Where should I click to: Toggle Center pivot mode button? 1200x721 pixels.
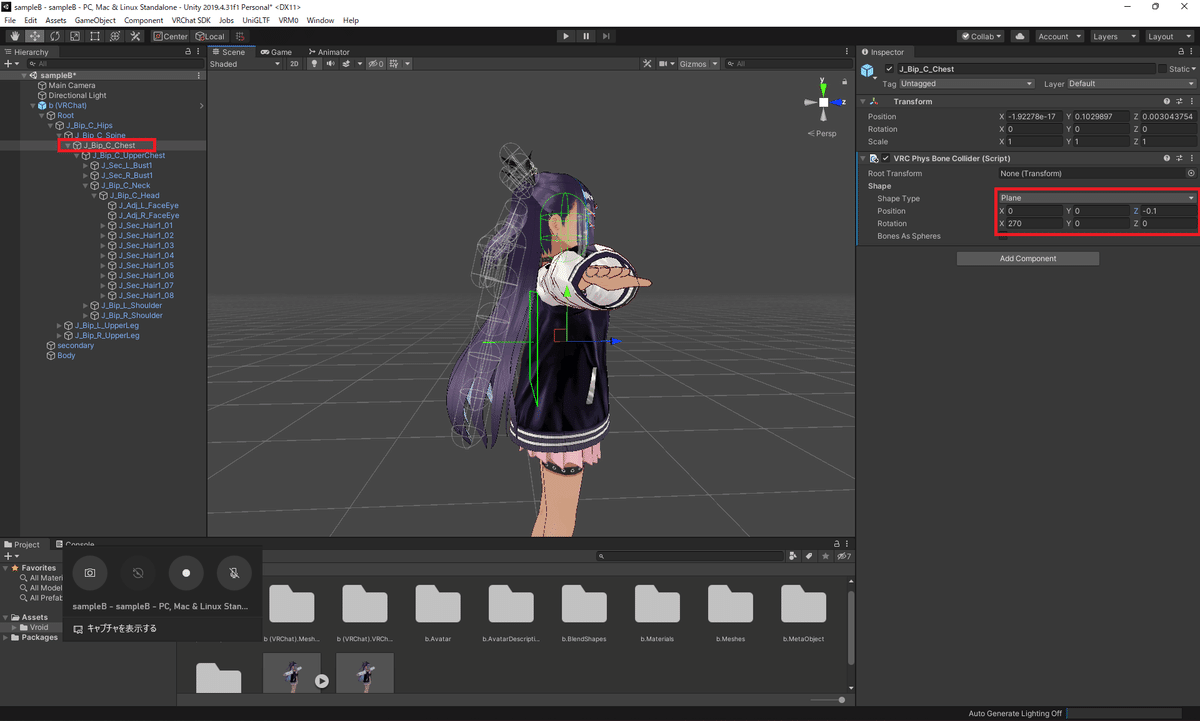coord(170,36)
